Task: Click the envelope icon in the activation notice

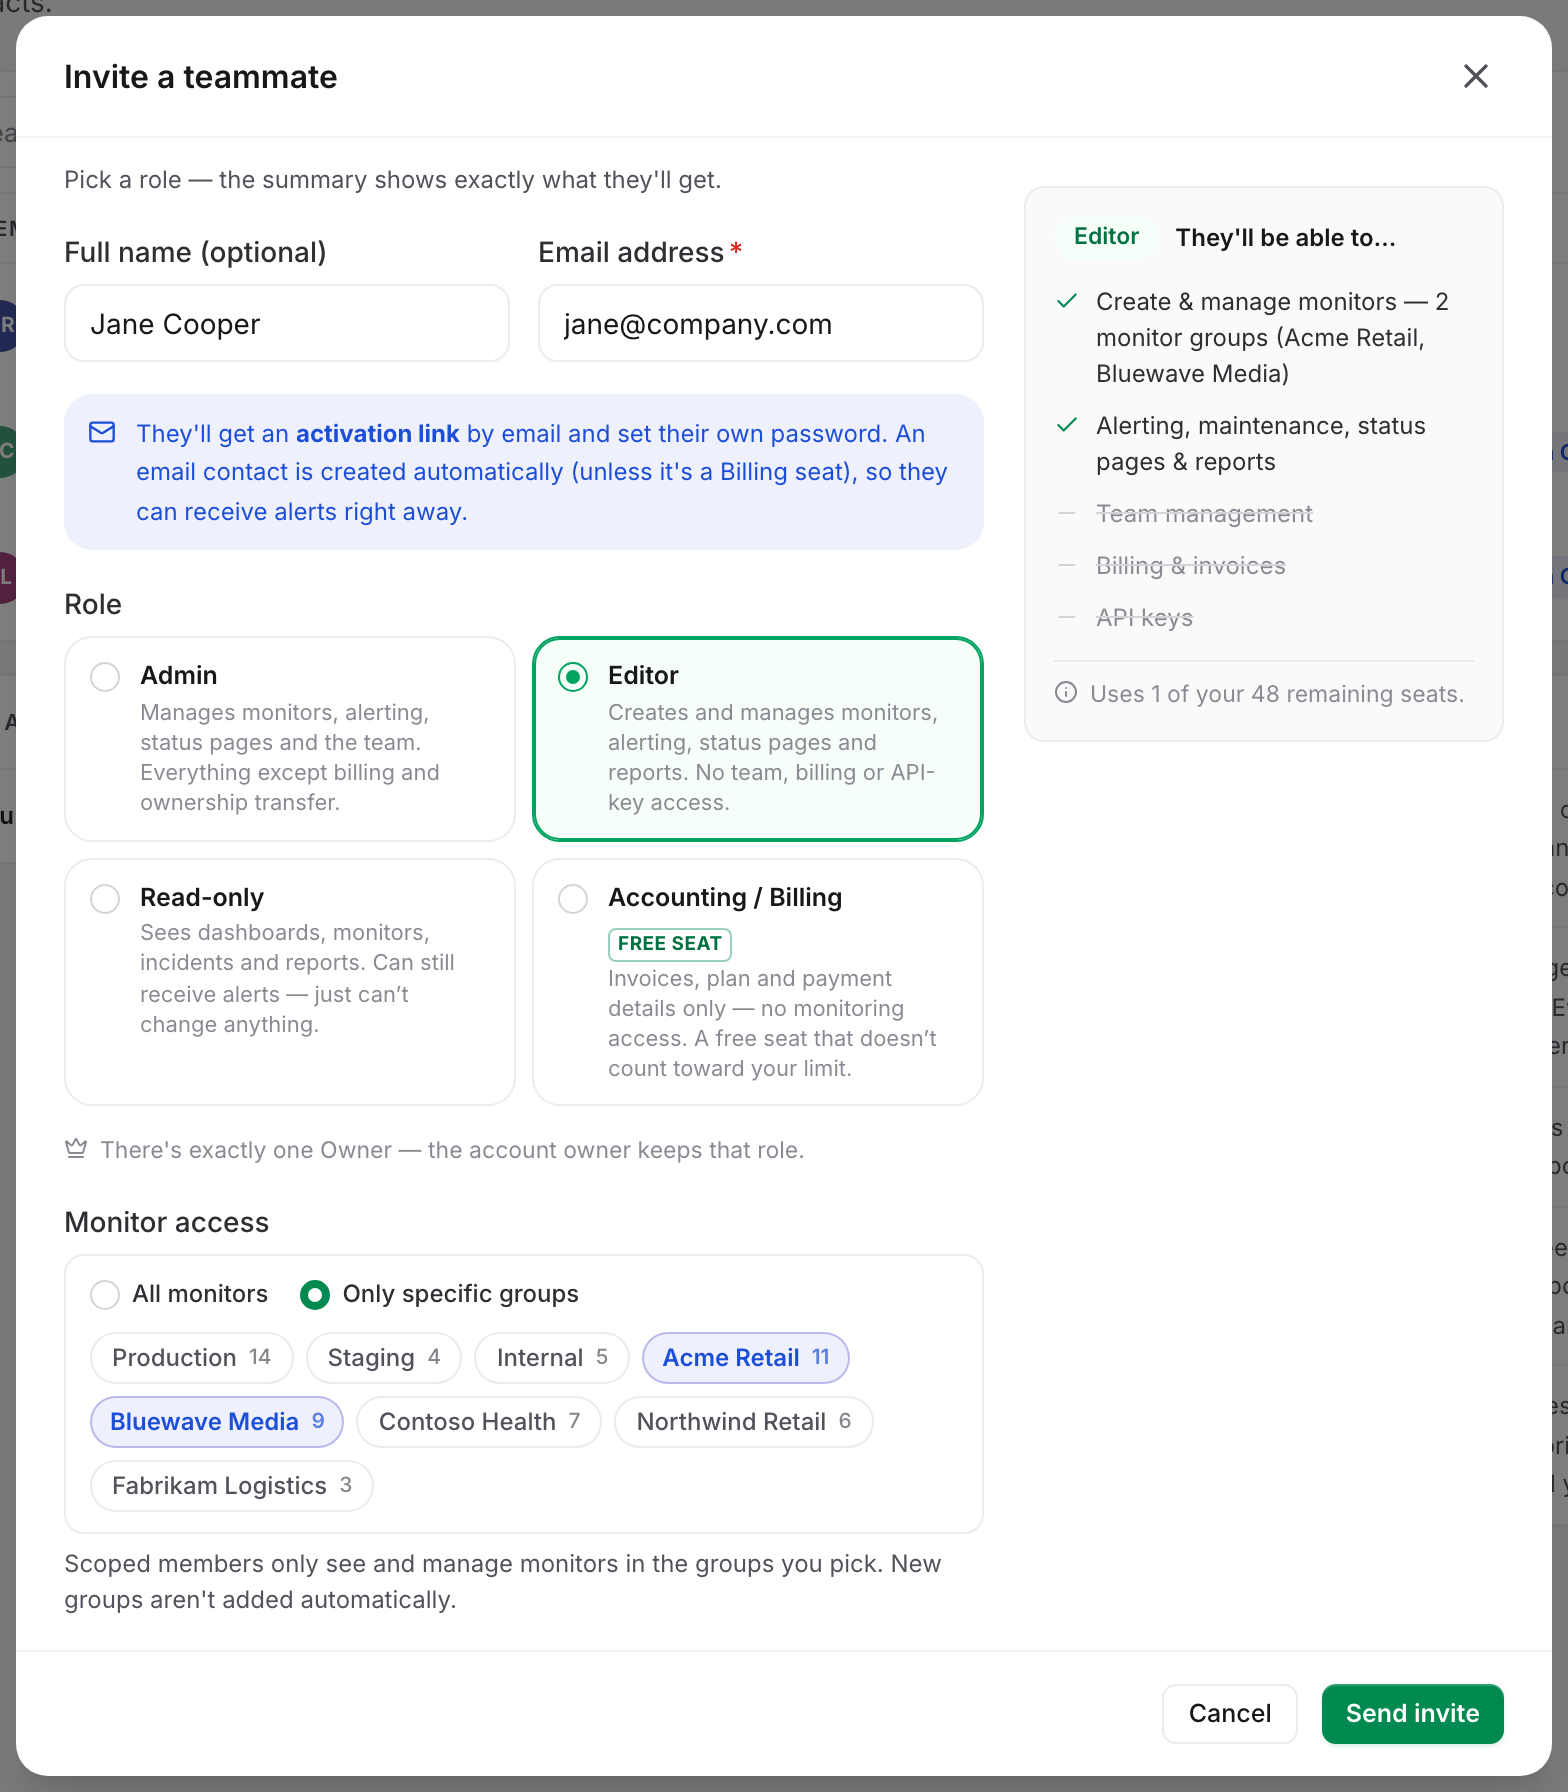Action: pyautogui.click(x=102, y=432)
